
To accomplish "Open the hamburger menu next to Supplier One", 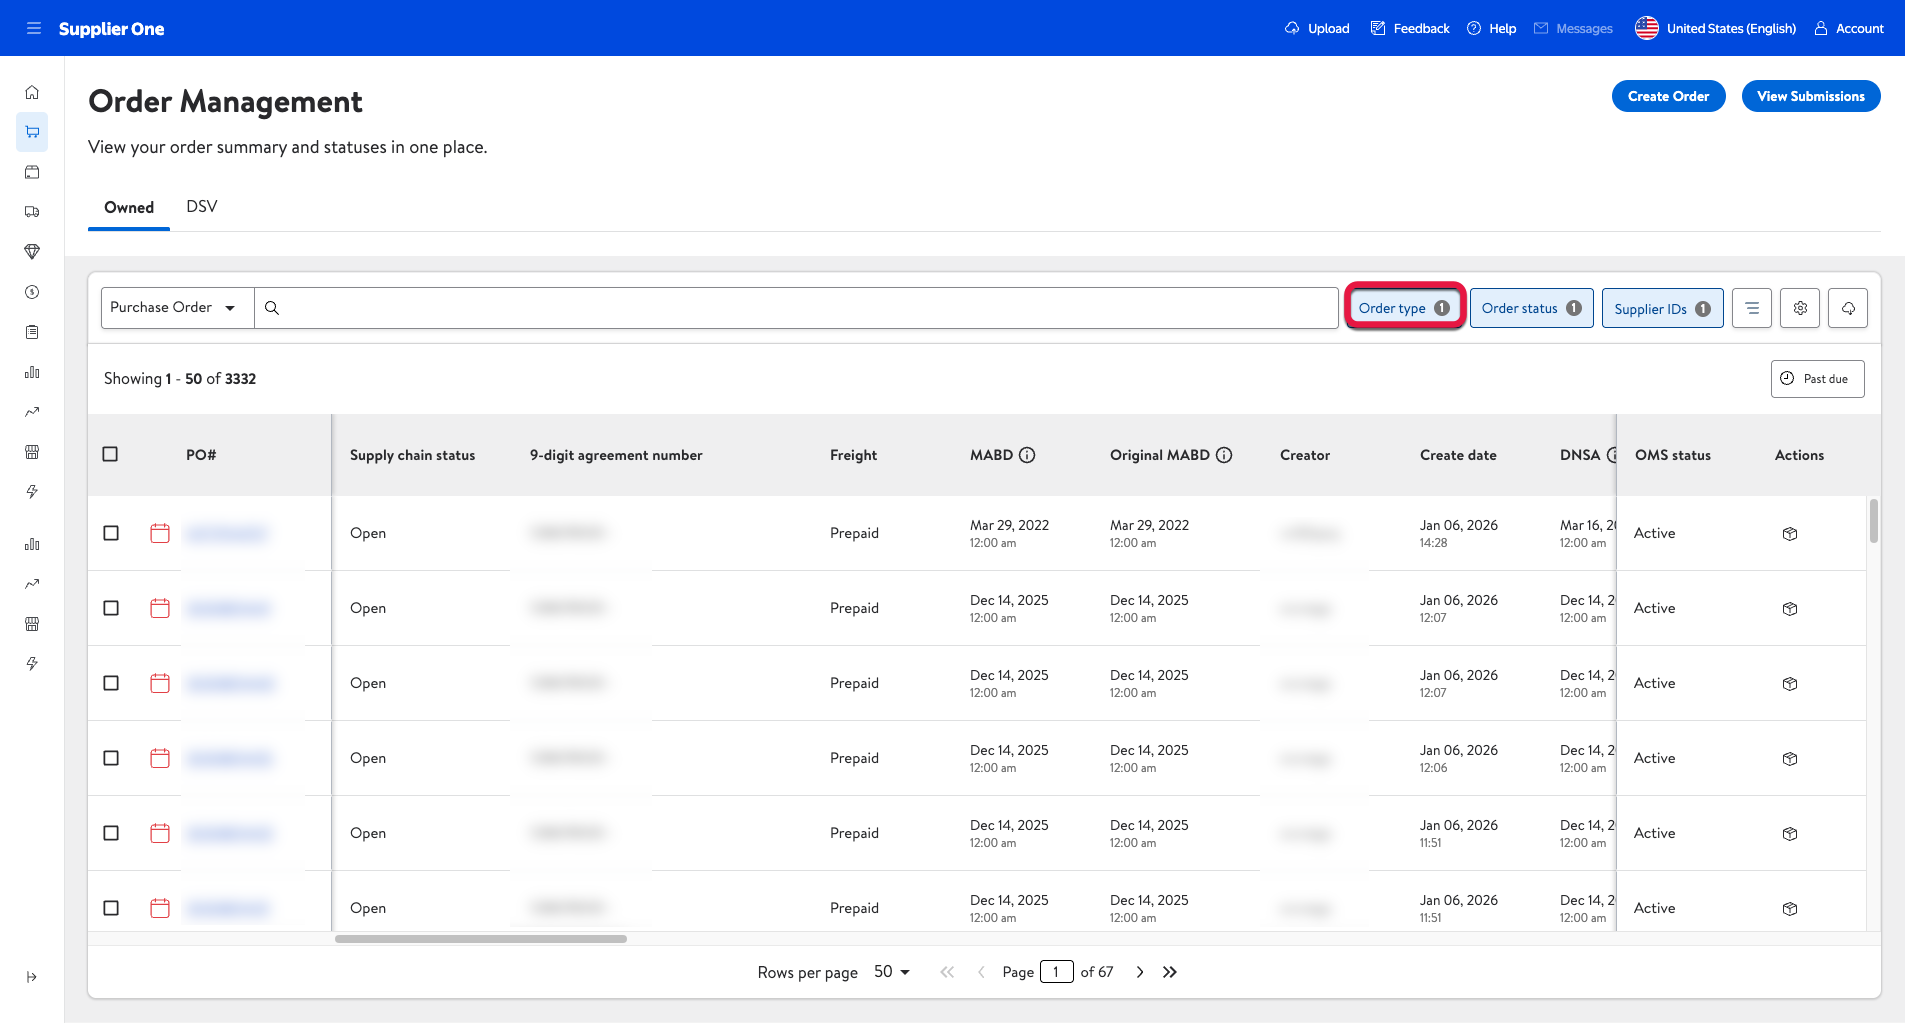I will click(x=33, y=28).
